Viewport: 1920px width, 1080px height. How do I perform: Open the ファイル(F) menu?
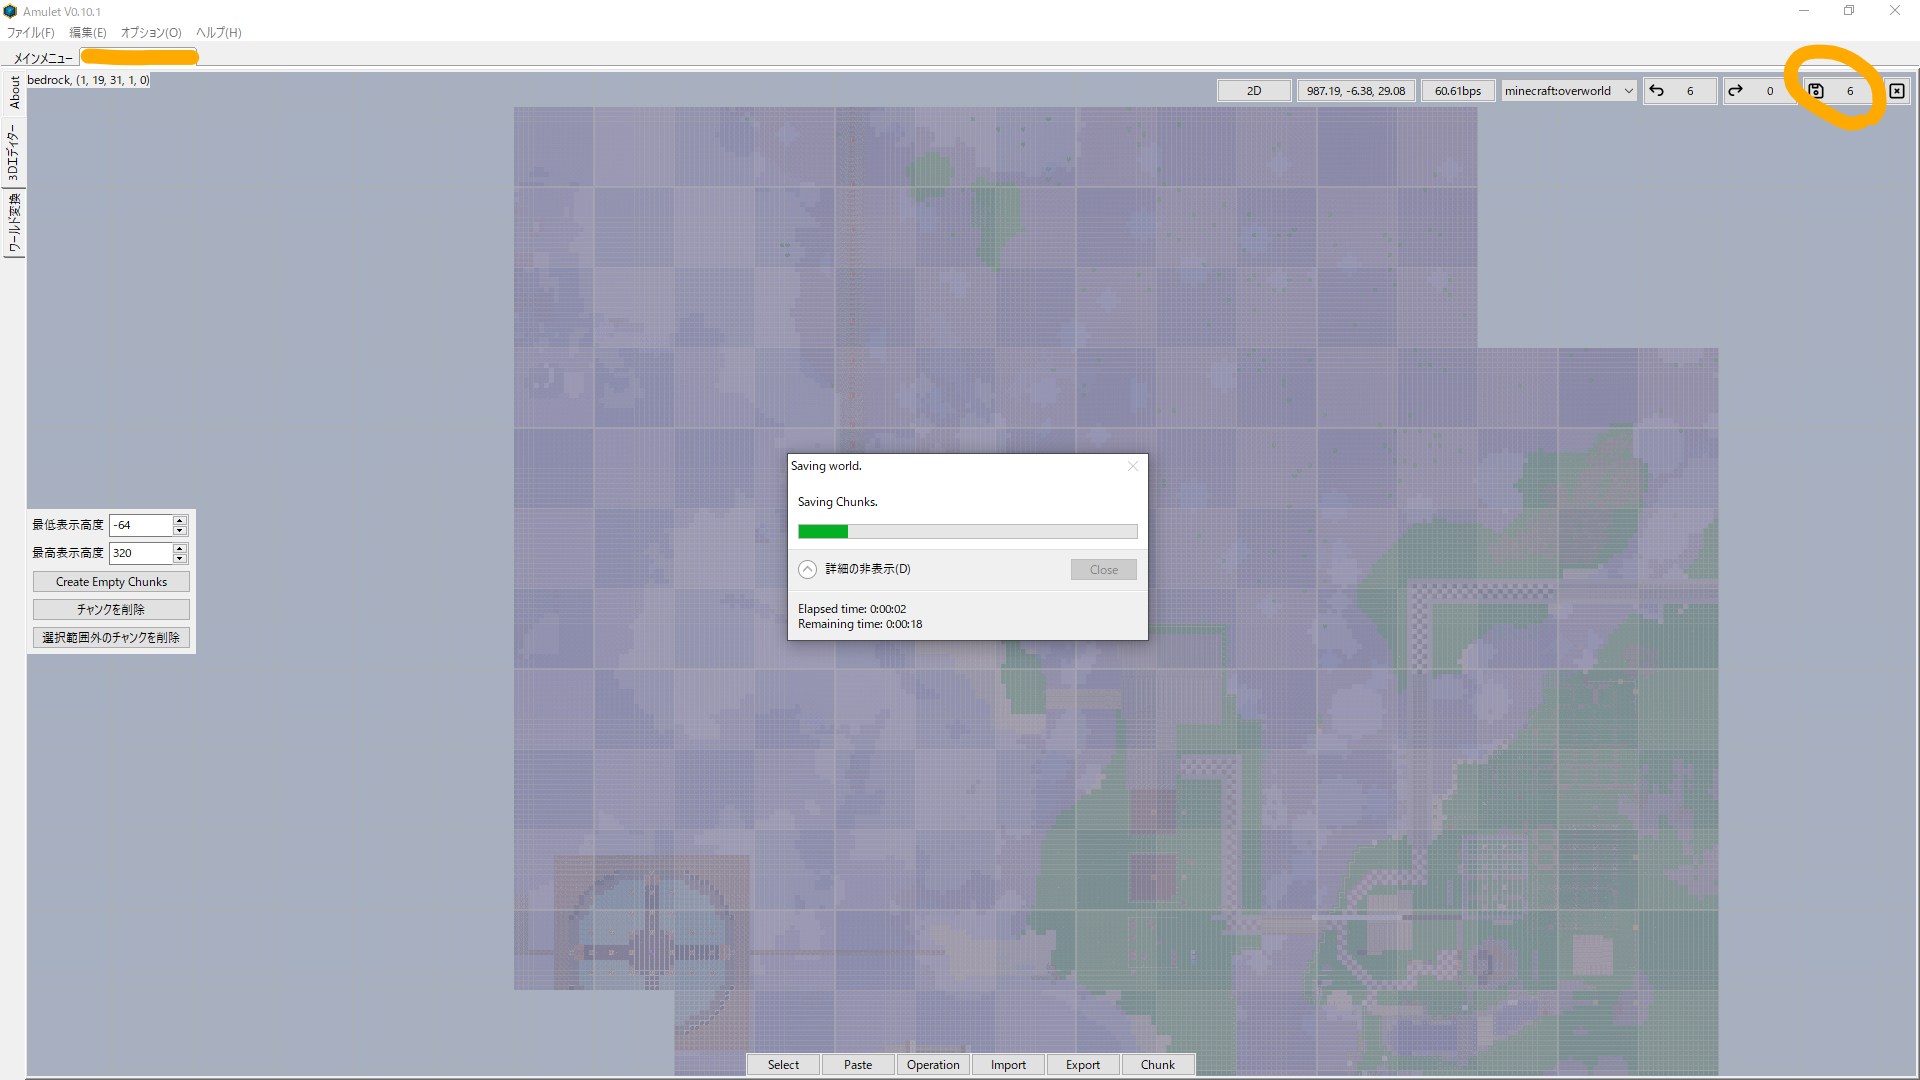(31, 32)
